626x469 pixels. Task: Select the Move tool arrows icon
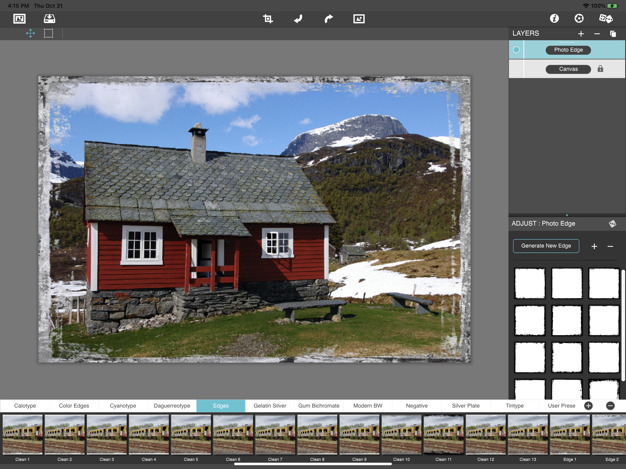(30, 34)
